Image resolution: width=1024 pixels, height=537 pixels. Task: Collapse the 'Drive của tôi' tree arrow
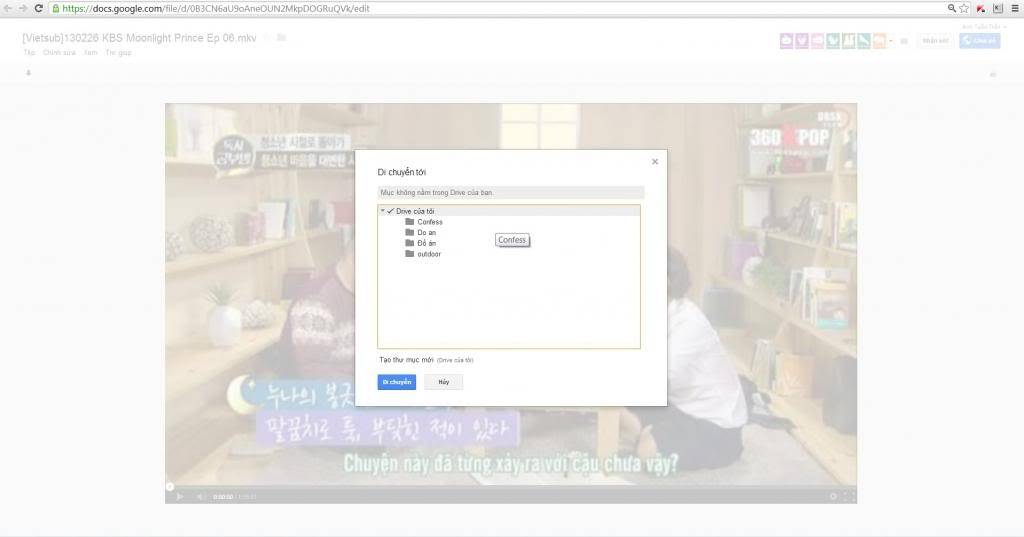click(x=383, y=211)
